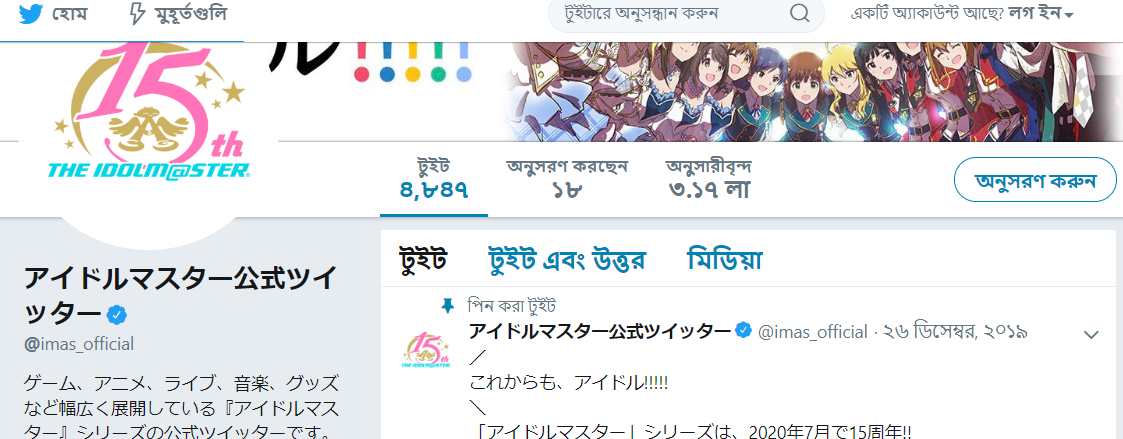1123x439 pixels.
Task: Click verified badge in pinned tweet header
Action: point(744,331)
